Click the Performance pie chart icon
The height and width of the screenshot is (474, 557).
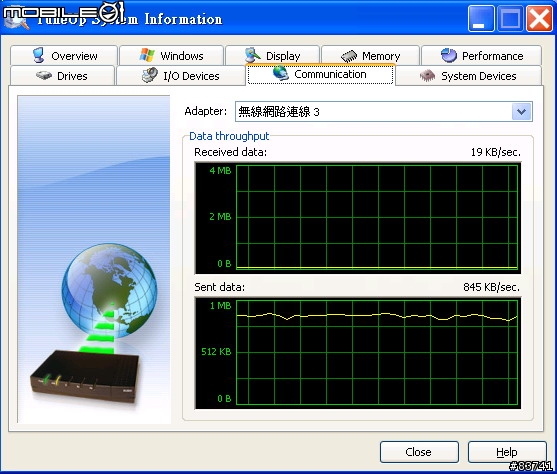coord(448,55)
